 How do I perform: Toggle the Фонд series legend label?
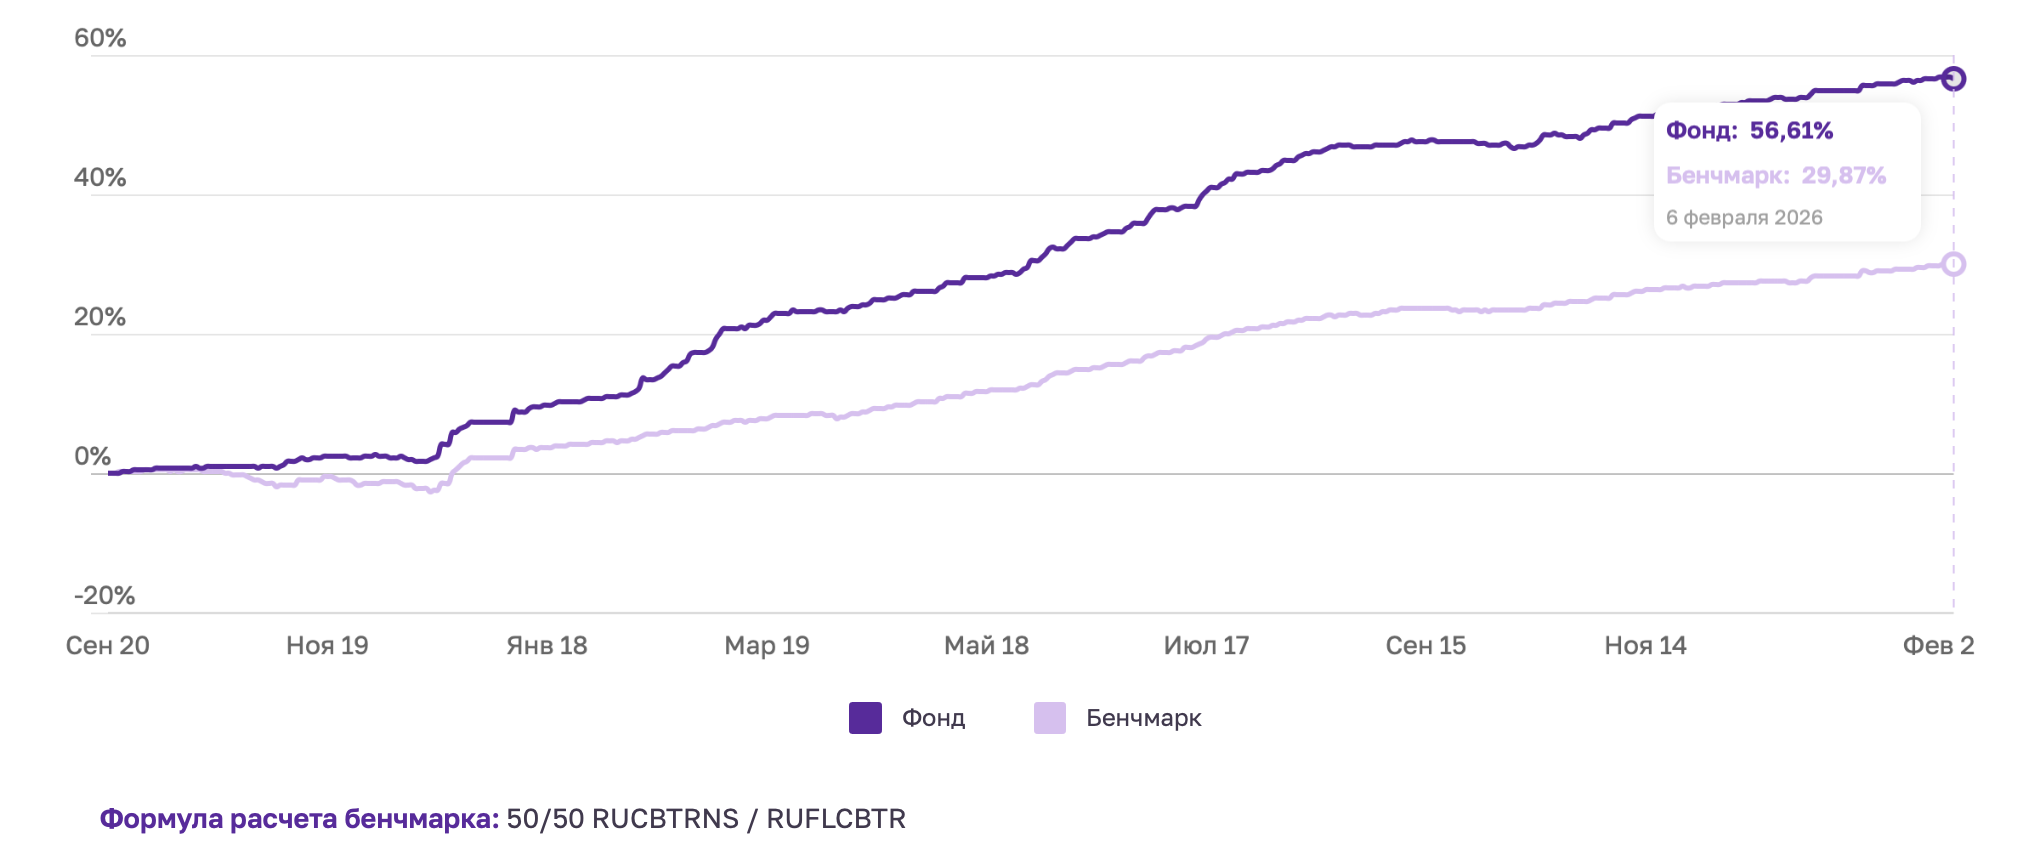(933, 718)
